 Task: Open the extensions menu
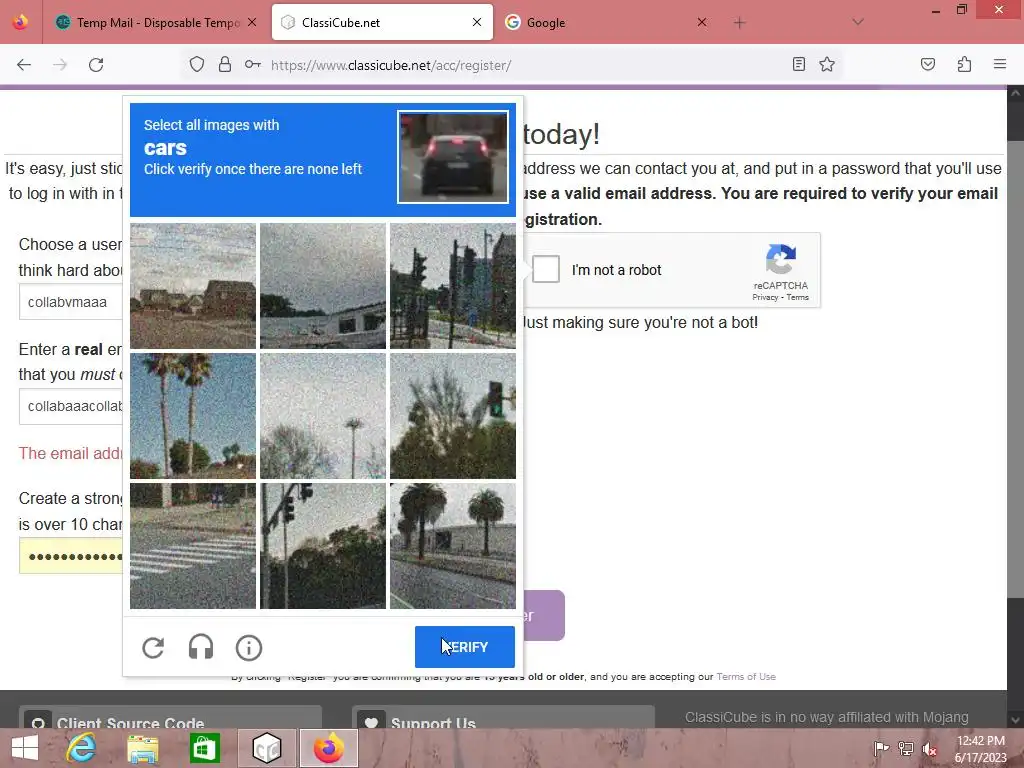pos(964,64)
